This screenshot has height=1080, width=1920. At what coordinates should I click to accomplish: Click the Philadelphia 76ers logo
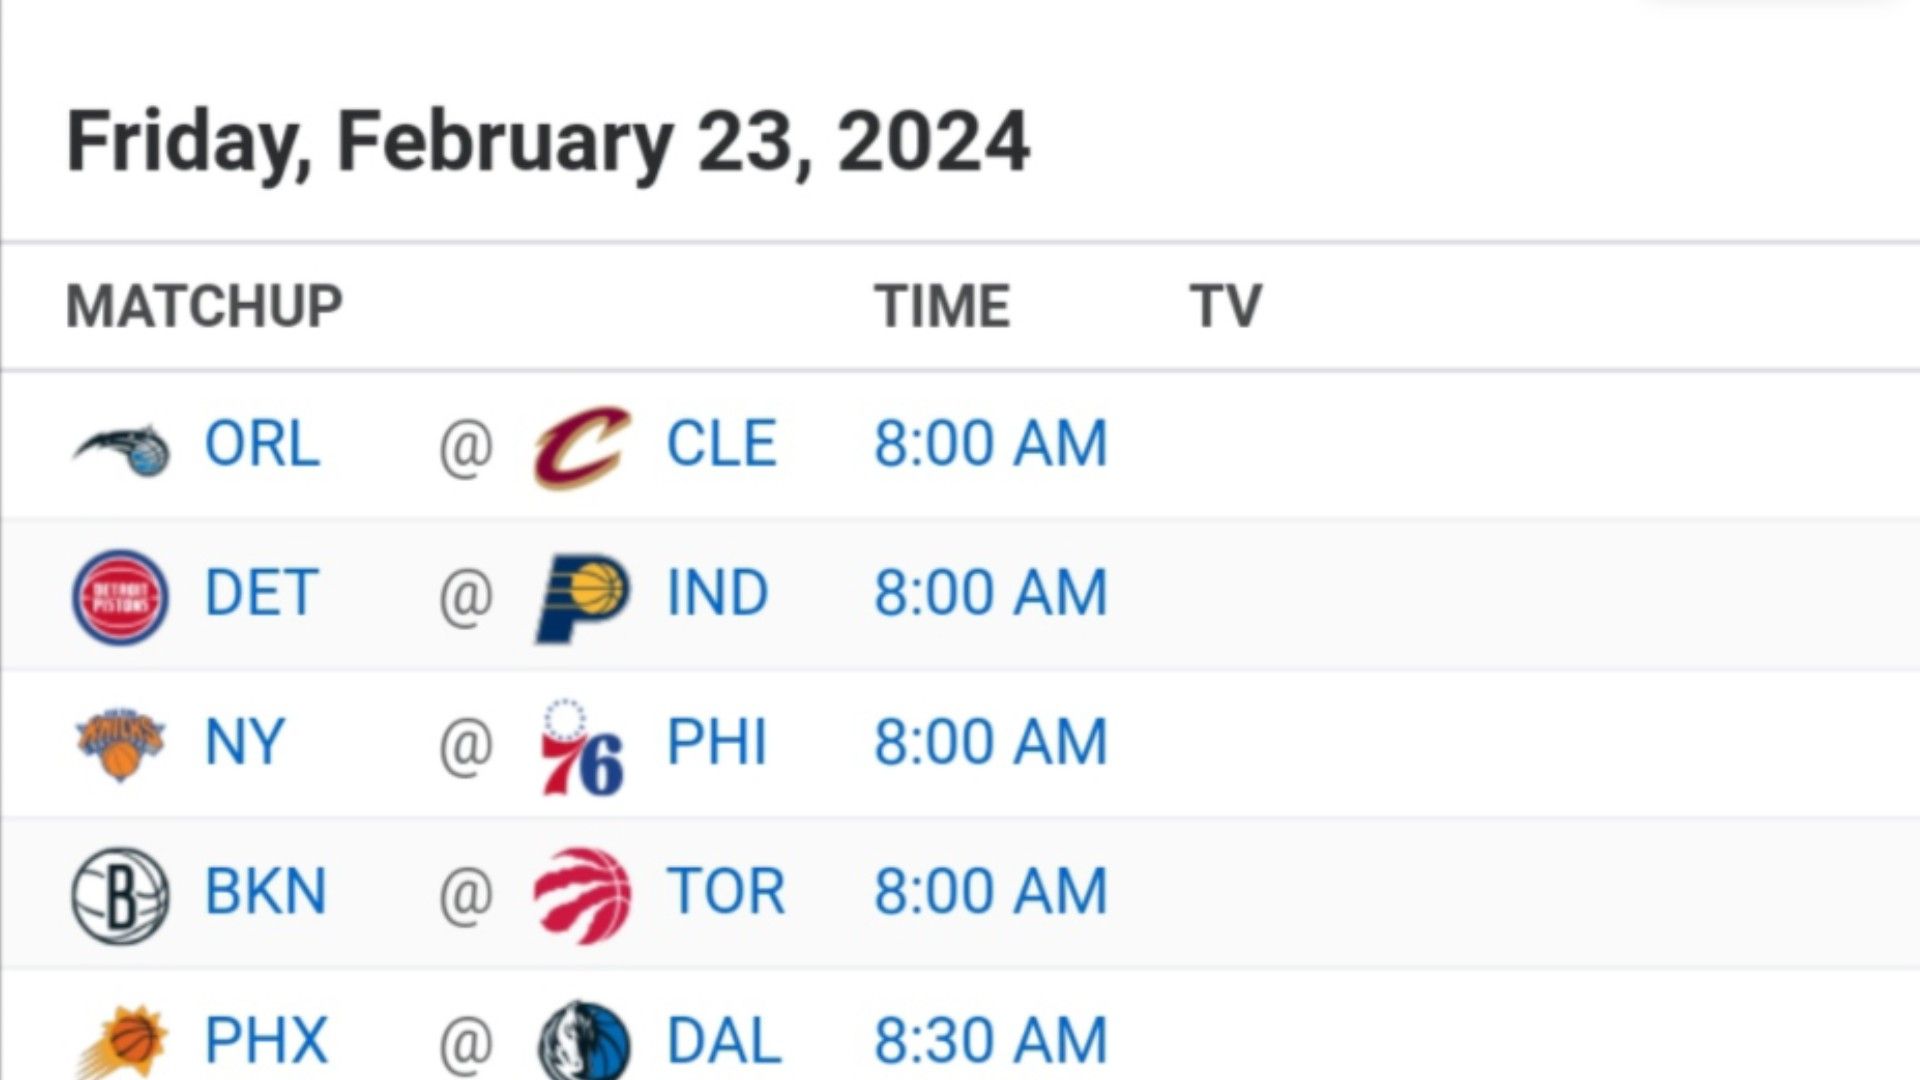pyautogui.click(x=582, y=747)
